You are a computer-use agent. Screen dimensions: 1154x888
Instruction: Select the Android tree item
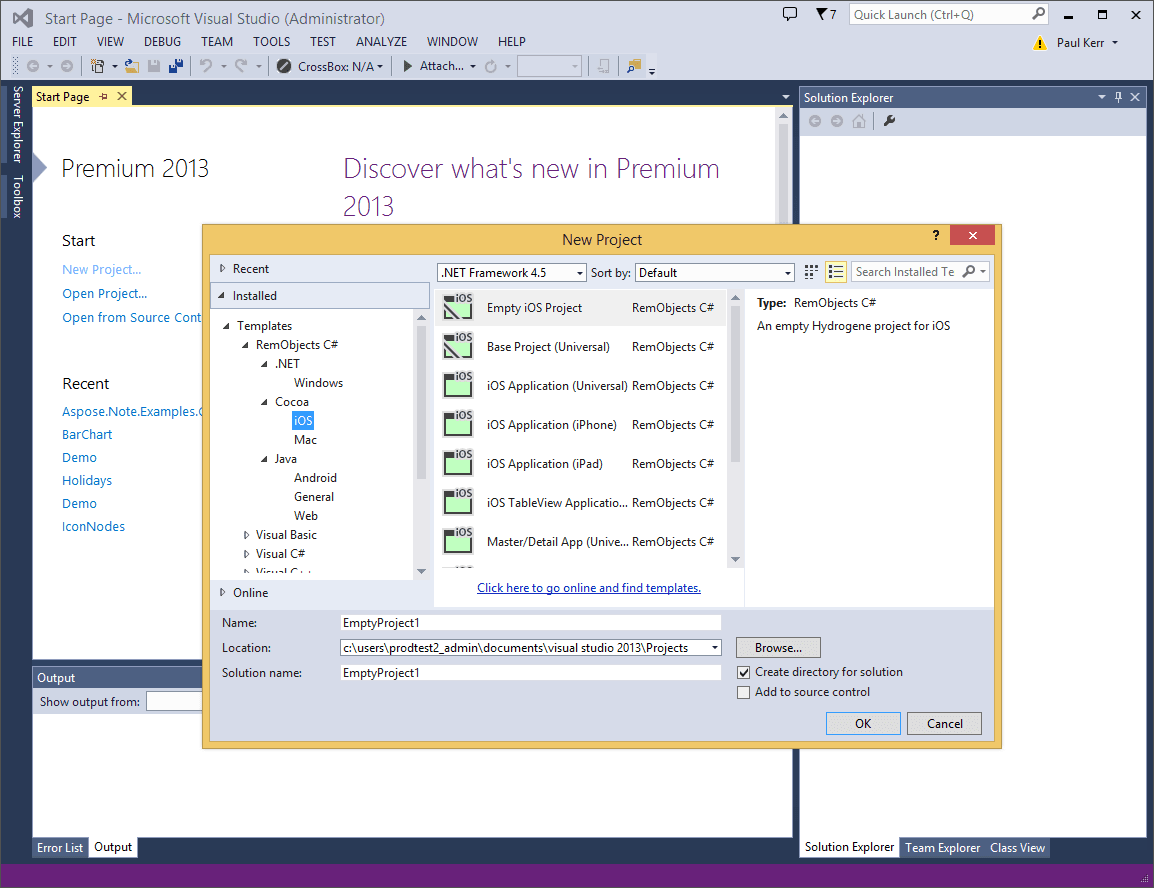click(x=315, y=478)
